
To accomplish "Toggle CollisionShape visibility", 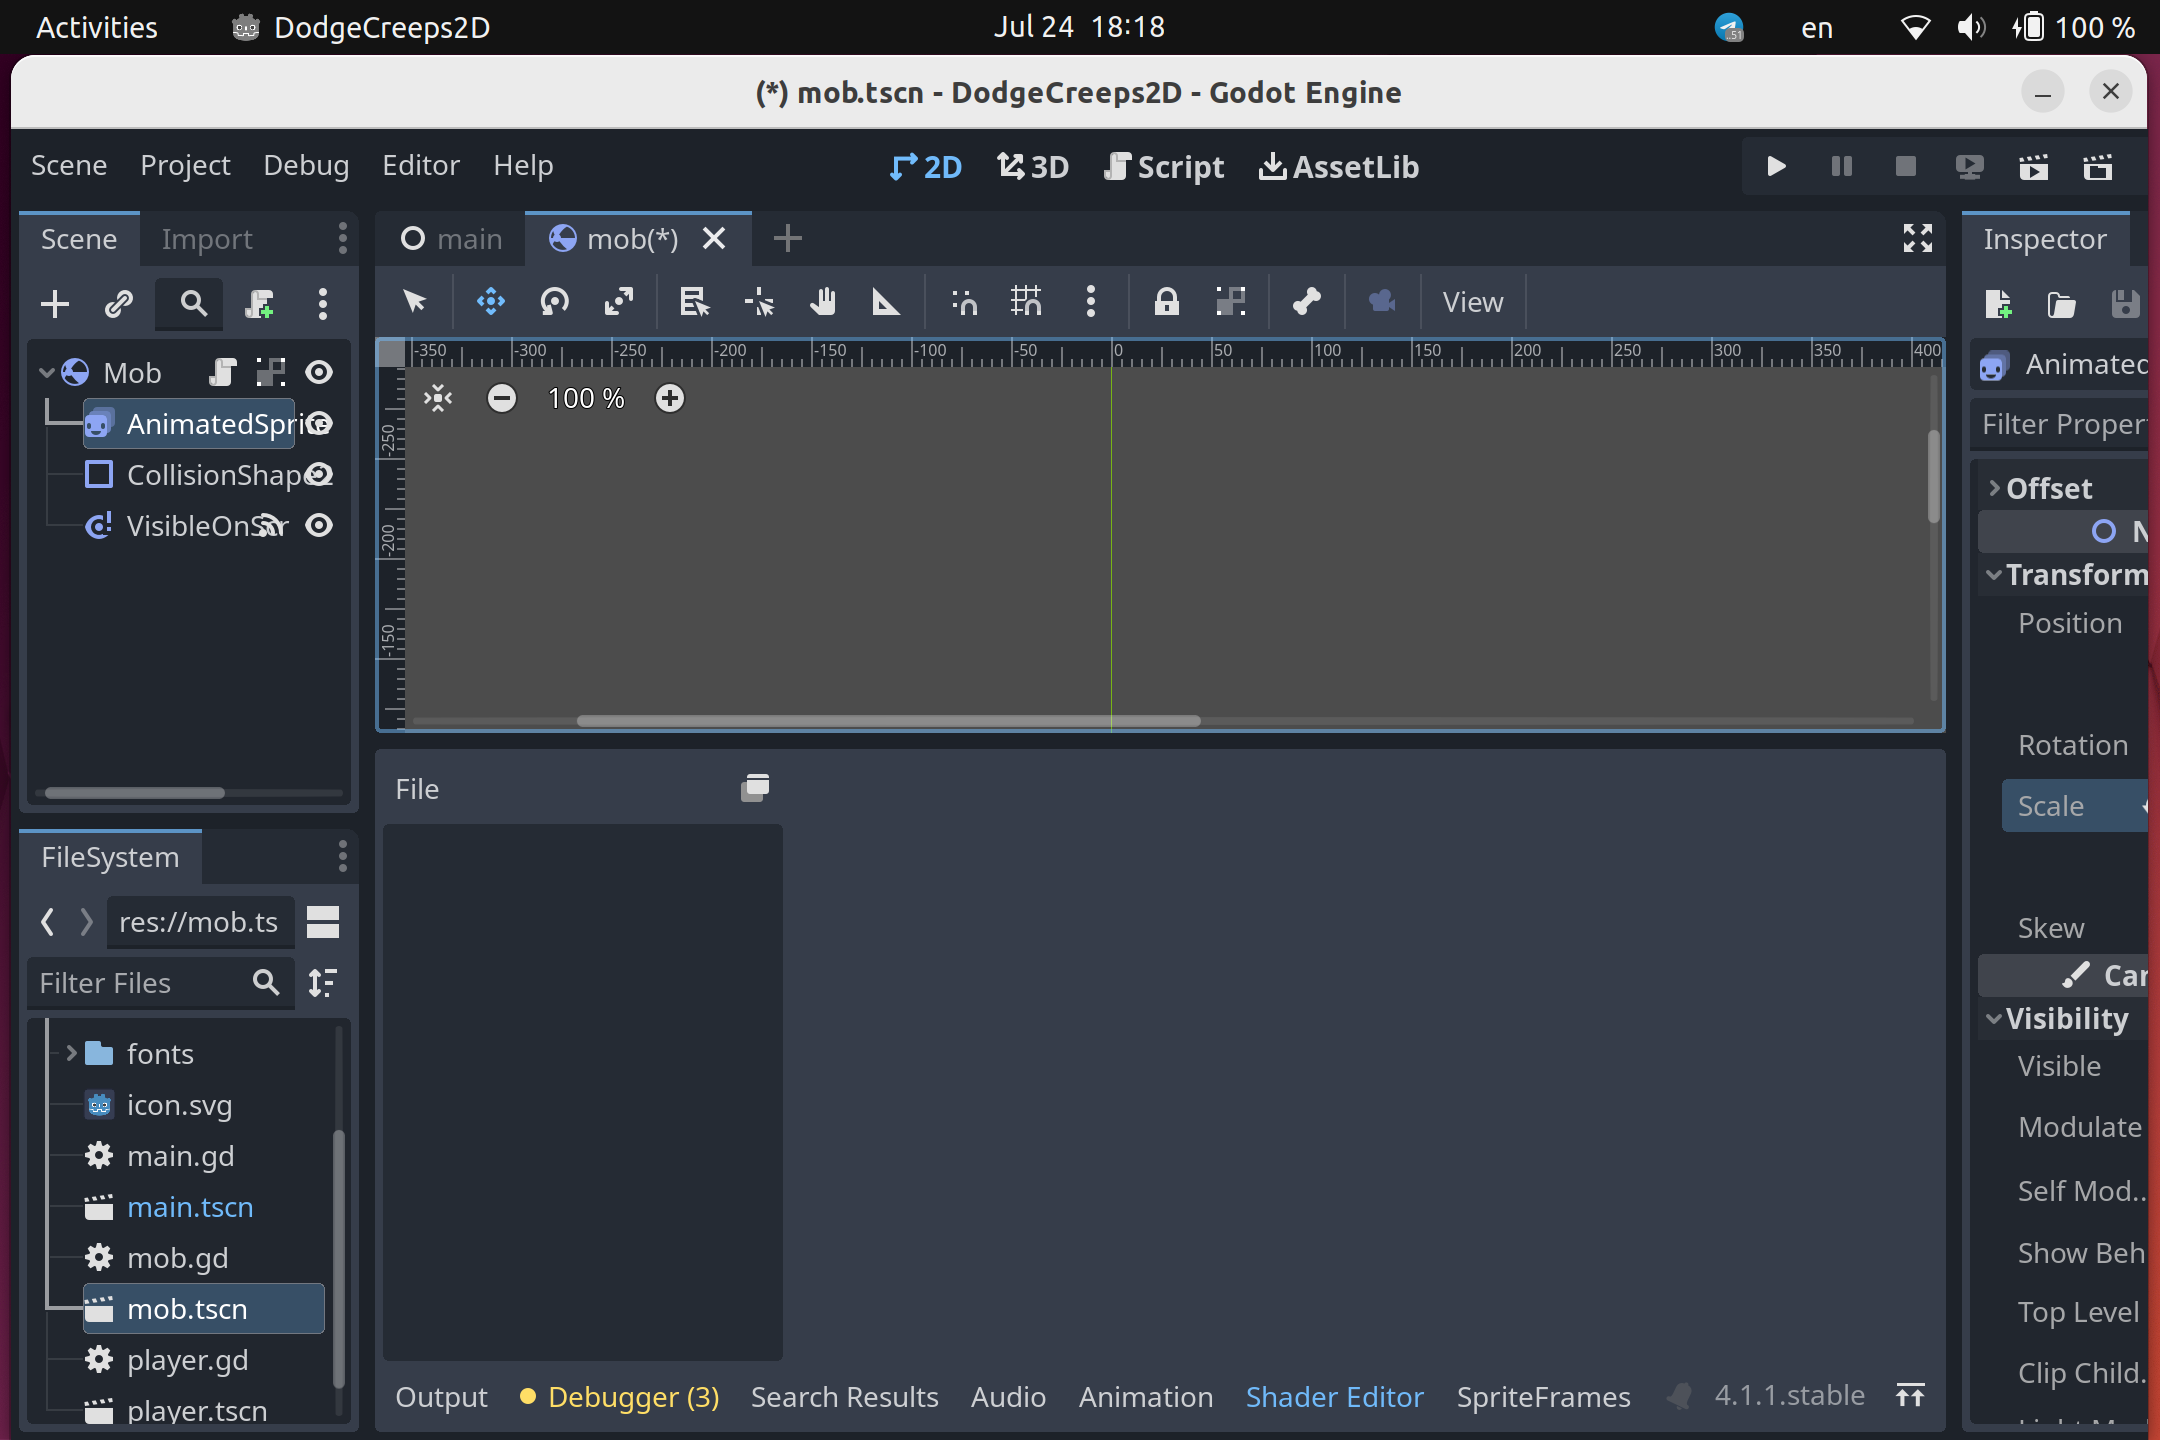I will 318,474.
